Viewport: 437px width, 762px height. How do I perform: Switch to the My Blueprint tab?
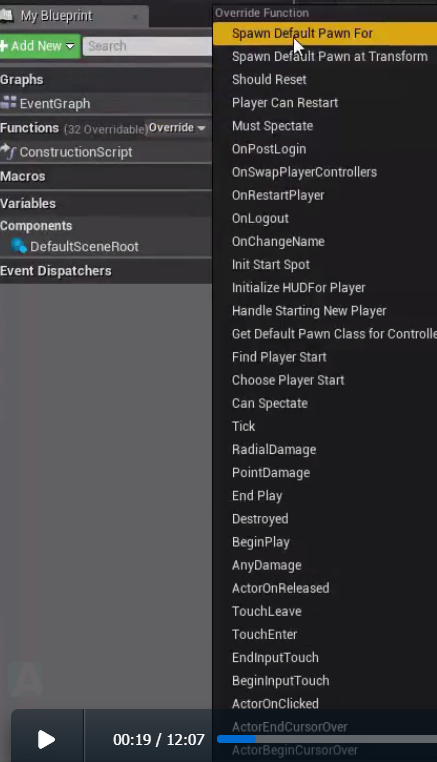pyautogui.click(x=73, y=16)
